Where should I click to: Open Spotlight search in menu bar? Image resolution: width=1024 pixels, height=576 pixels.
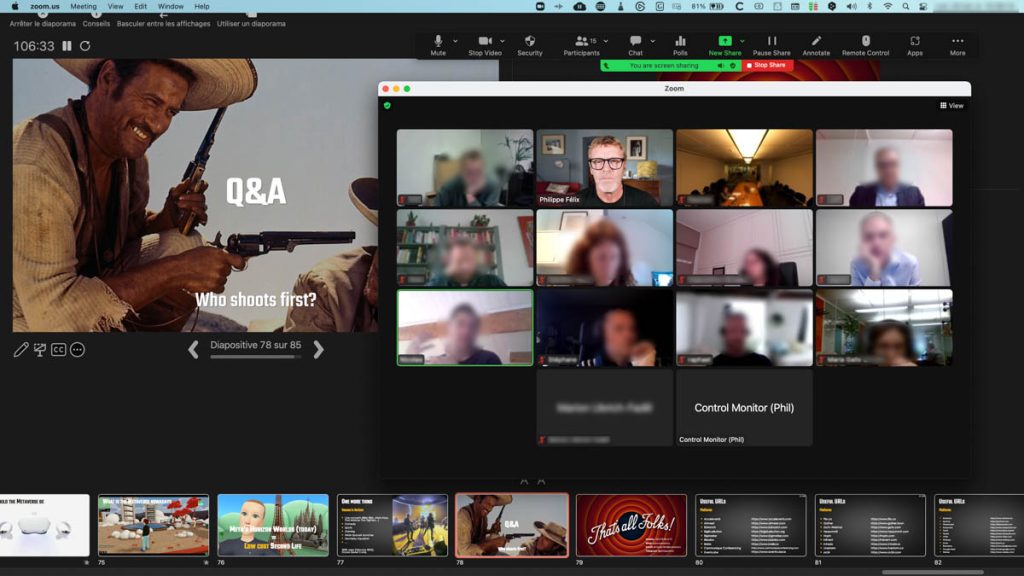click(906, 6)
